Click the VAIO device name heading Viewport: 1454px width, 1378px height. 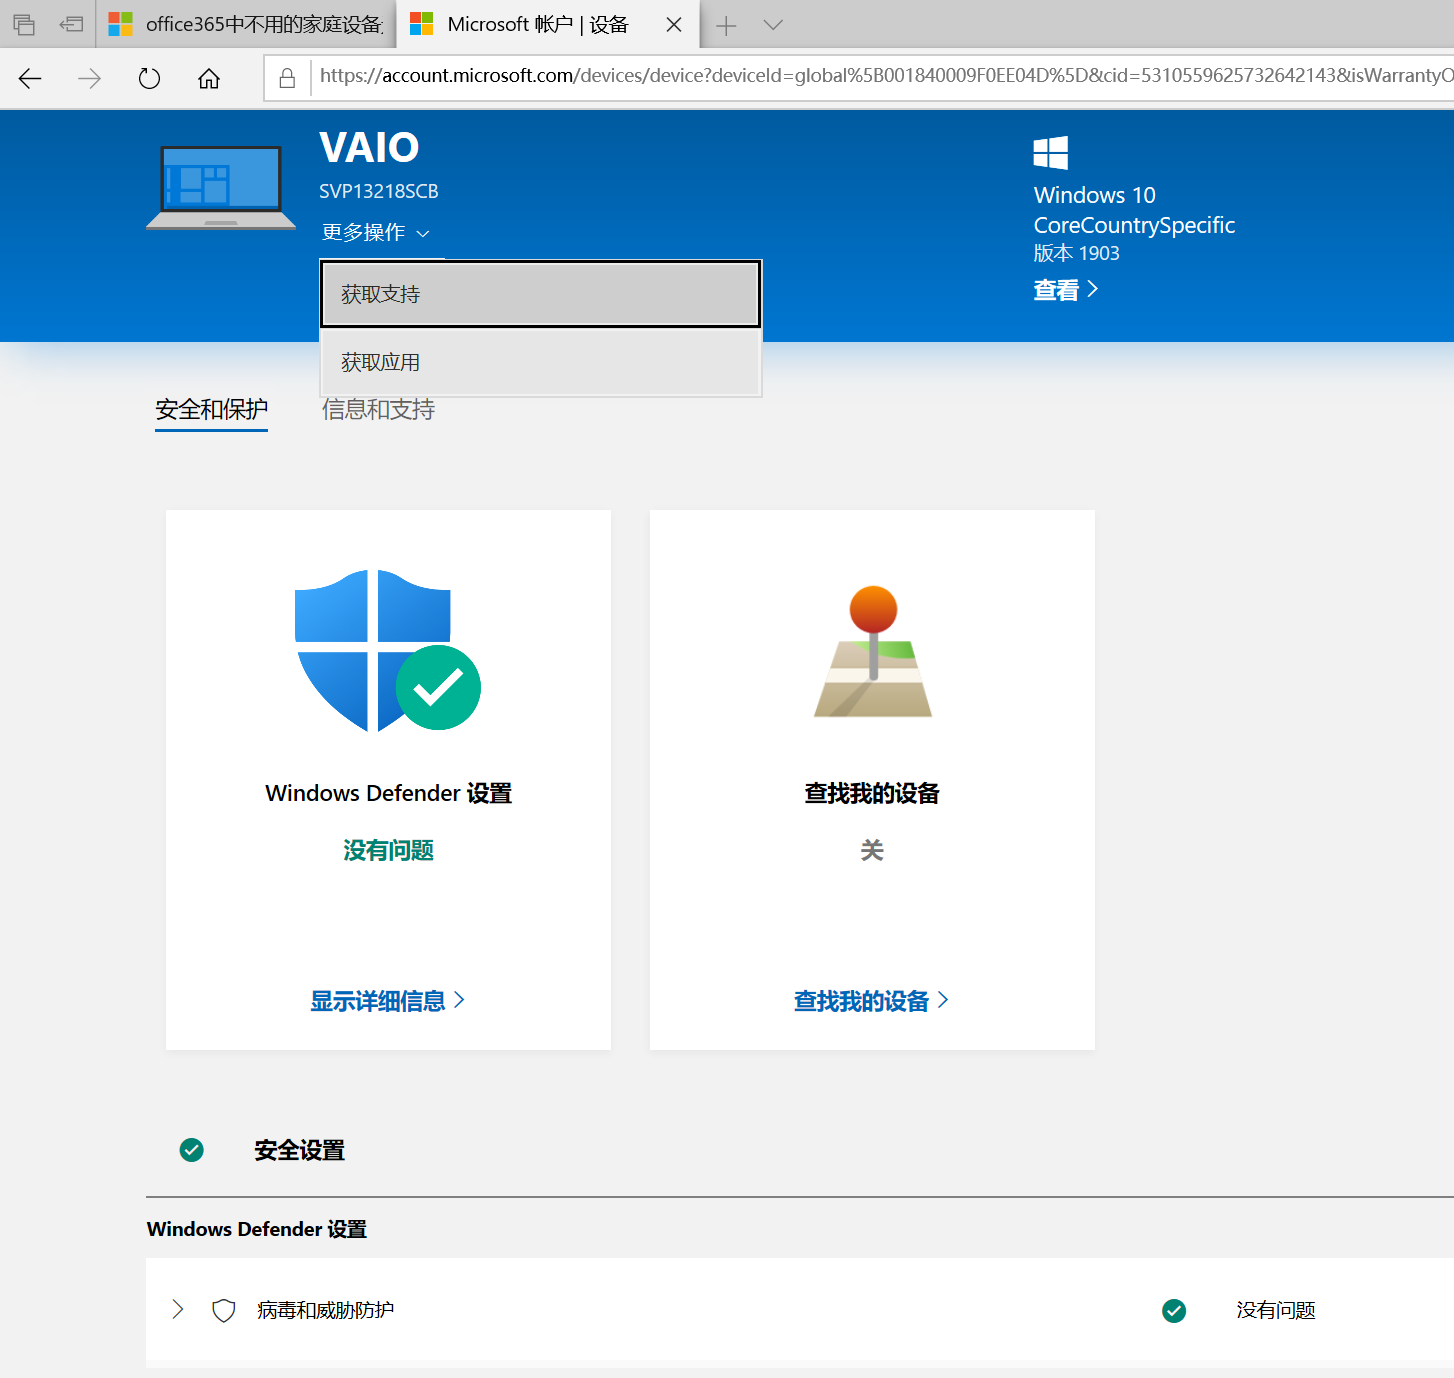click(369, 147)
